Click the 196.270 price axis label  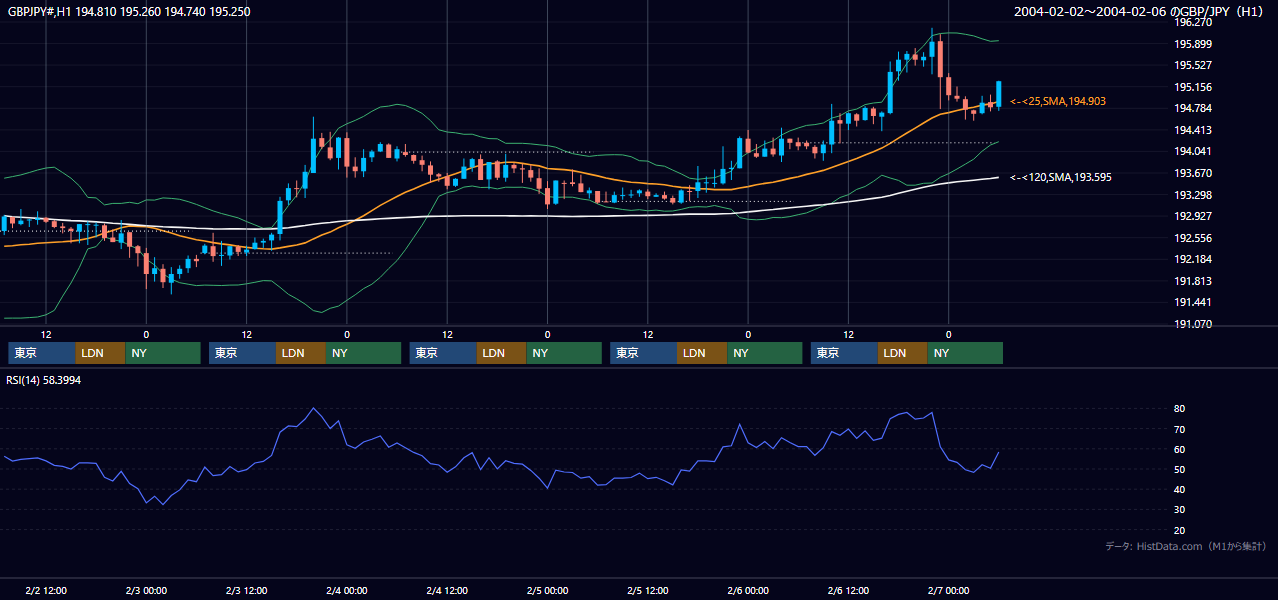1193,22
